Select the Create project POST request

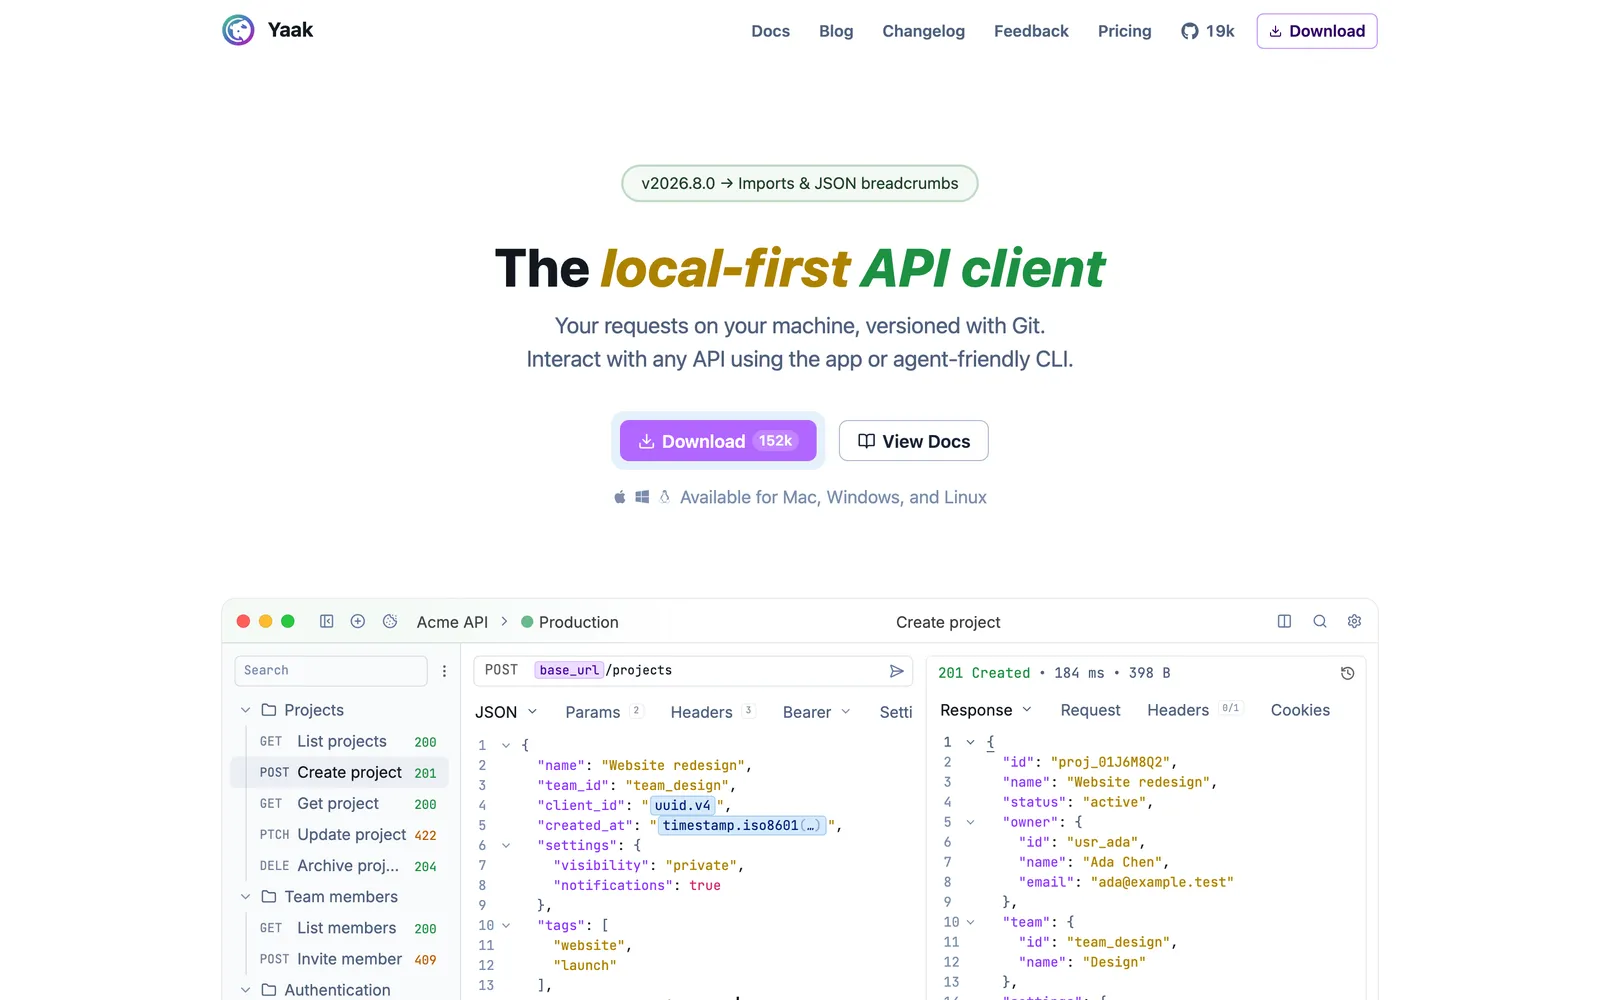[x=340, y=772]
